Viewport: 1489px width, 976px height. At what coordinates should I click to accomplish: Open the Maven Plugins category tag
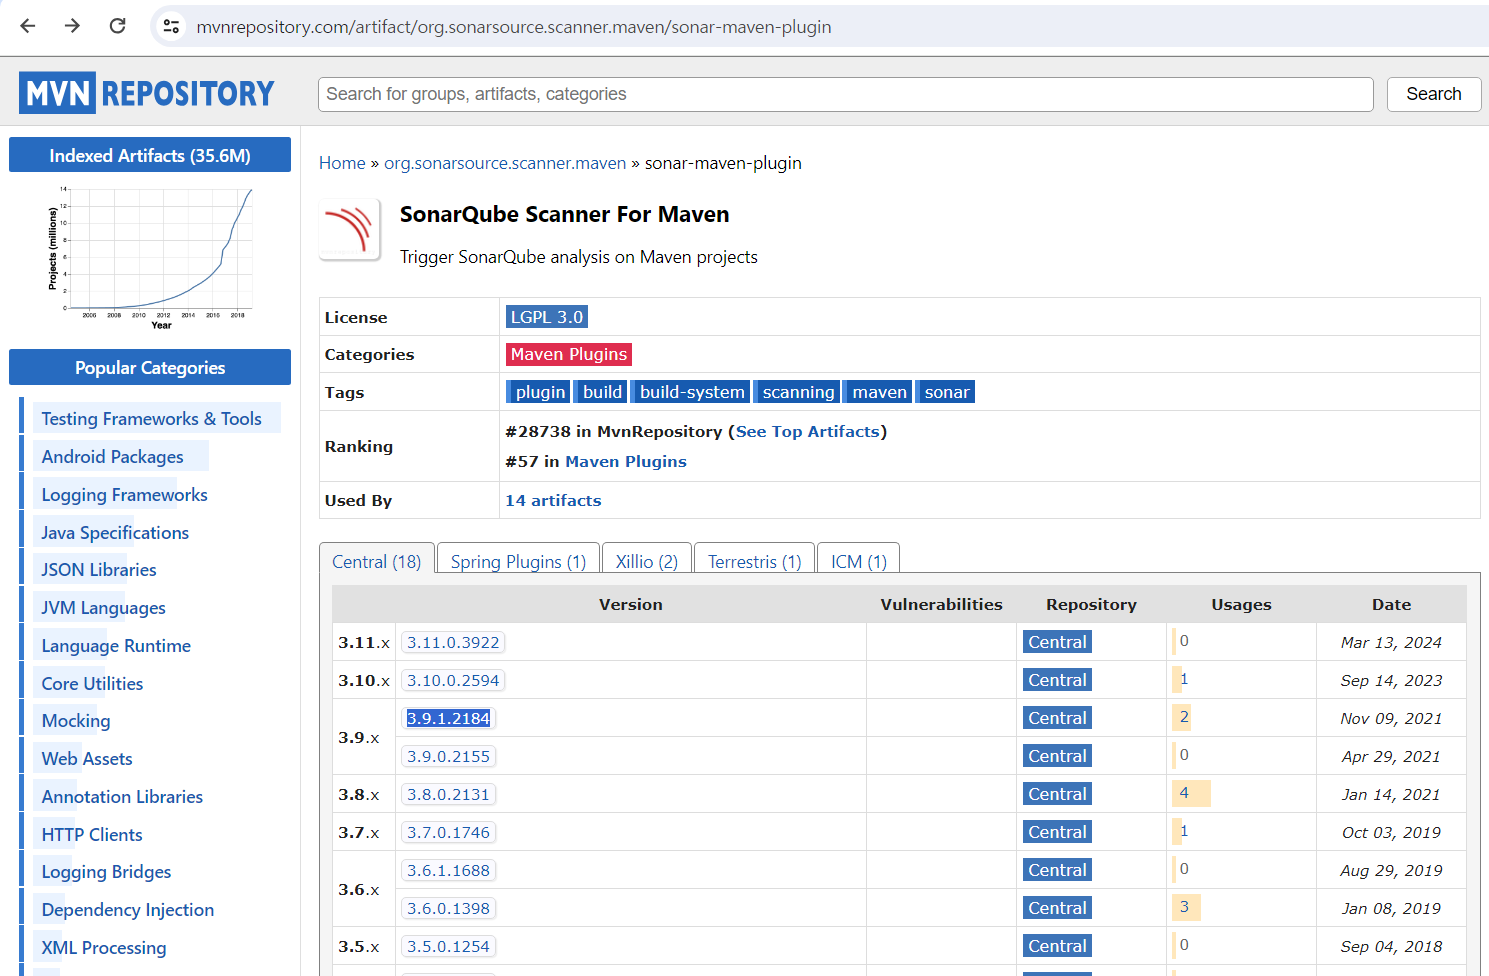click(x=569, y=354)
